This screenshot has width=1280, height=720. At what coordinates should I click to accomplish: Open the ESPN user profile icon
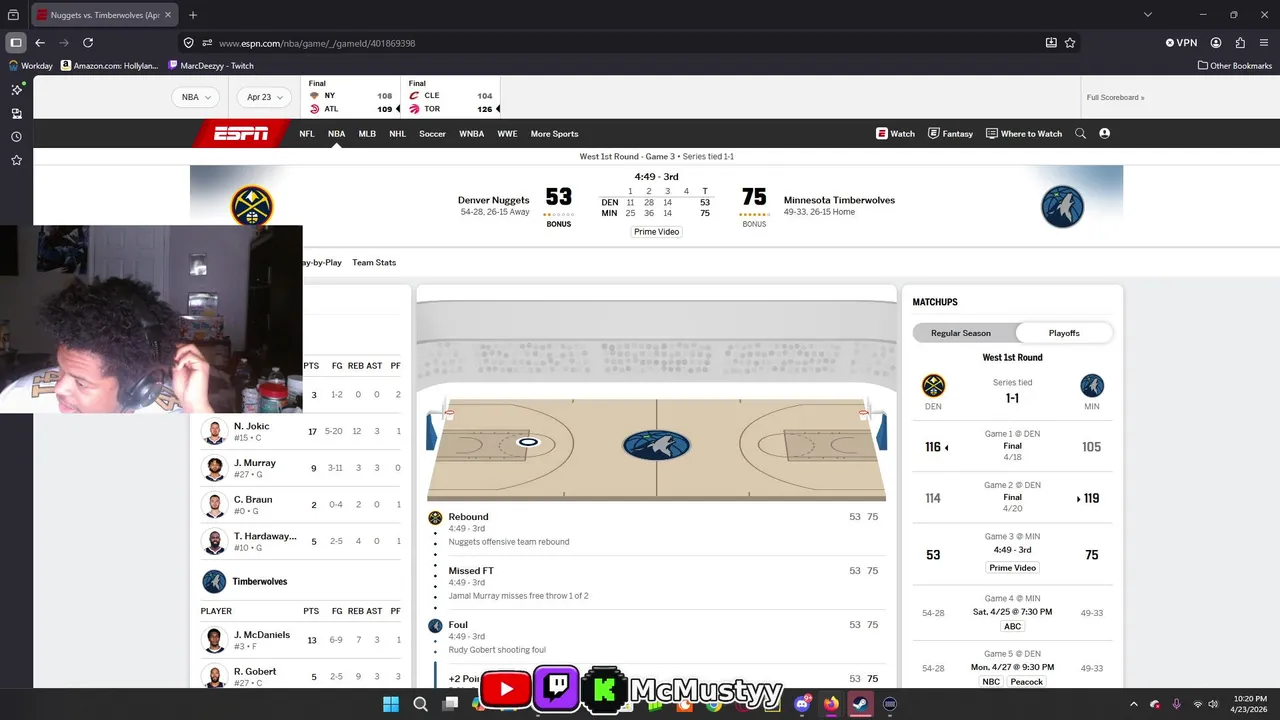coord(1104,133)
